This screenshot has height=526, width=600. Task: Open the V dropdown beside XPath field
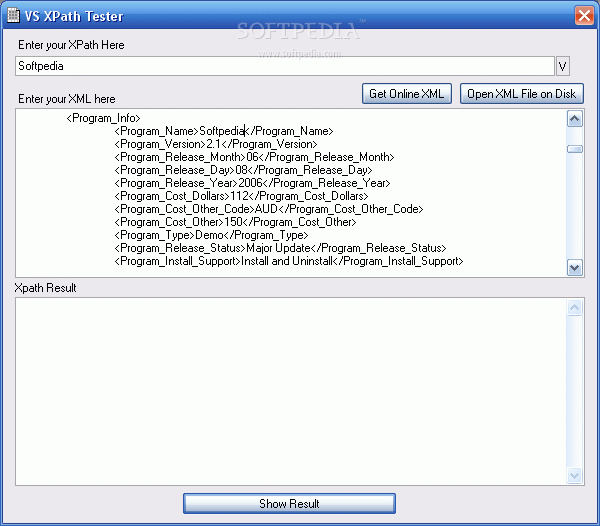click(562, 66)
